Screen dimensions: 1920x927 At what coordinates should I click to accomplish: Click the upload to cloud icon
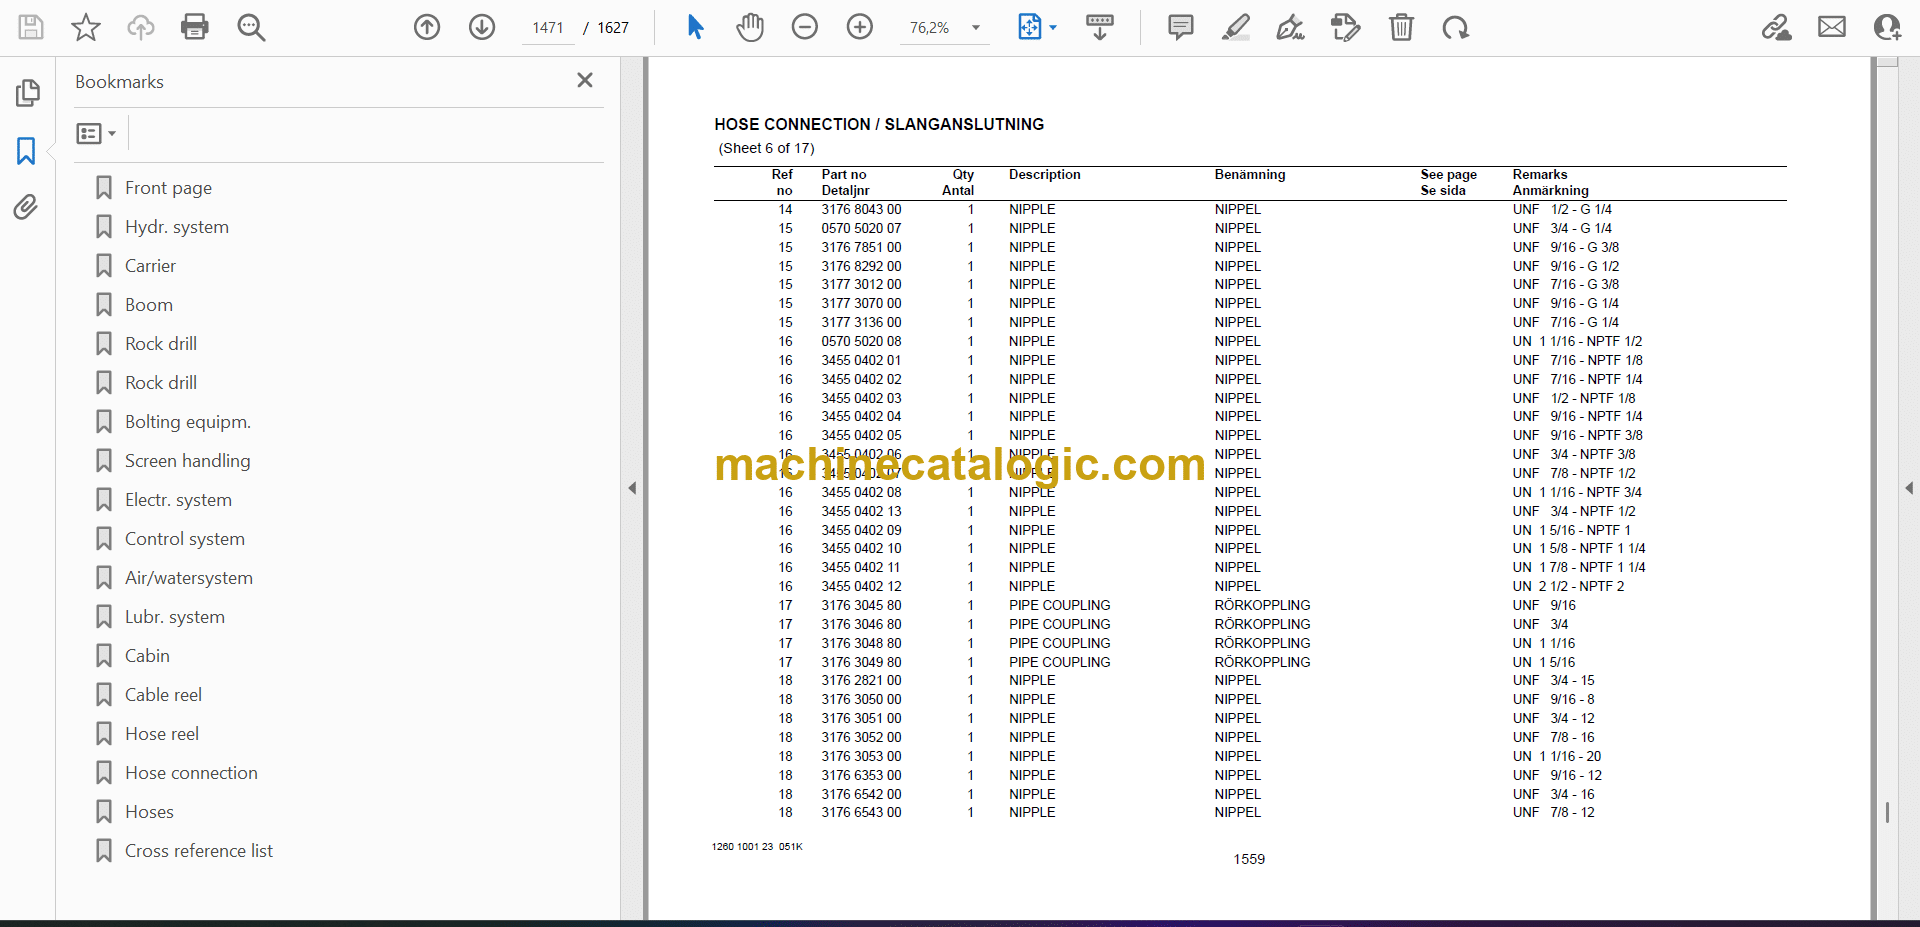click(x=141, y=27)
